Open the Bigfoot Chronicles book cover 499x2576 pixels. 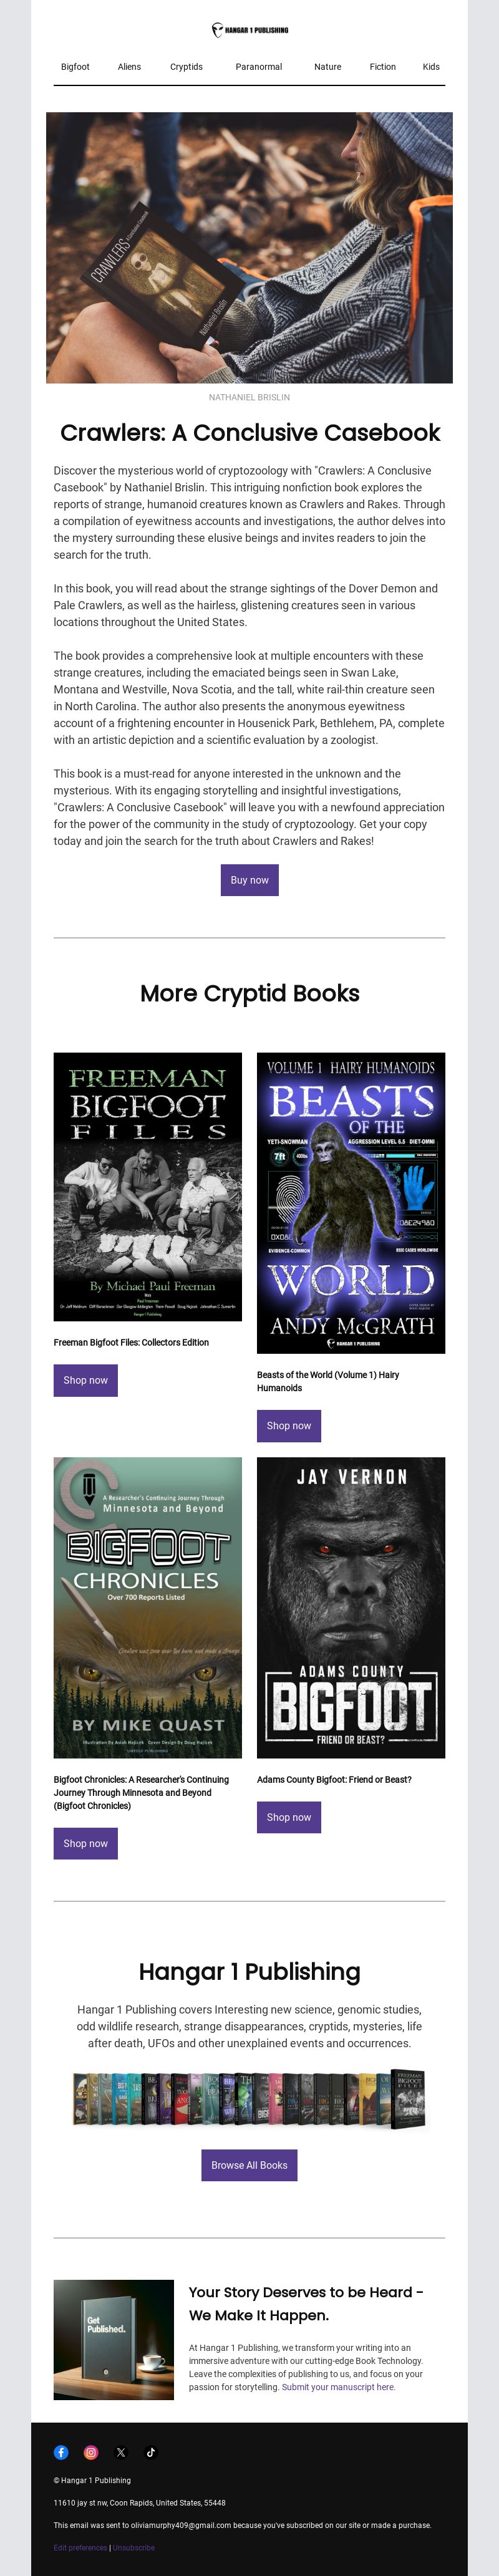[x=148, y=1608]
